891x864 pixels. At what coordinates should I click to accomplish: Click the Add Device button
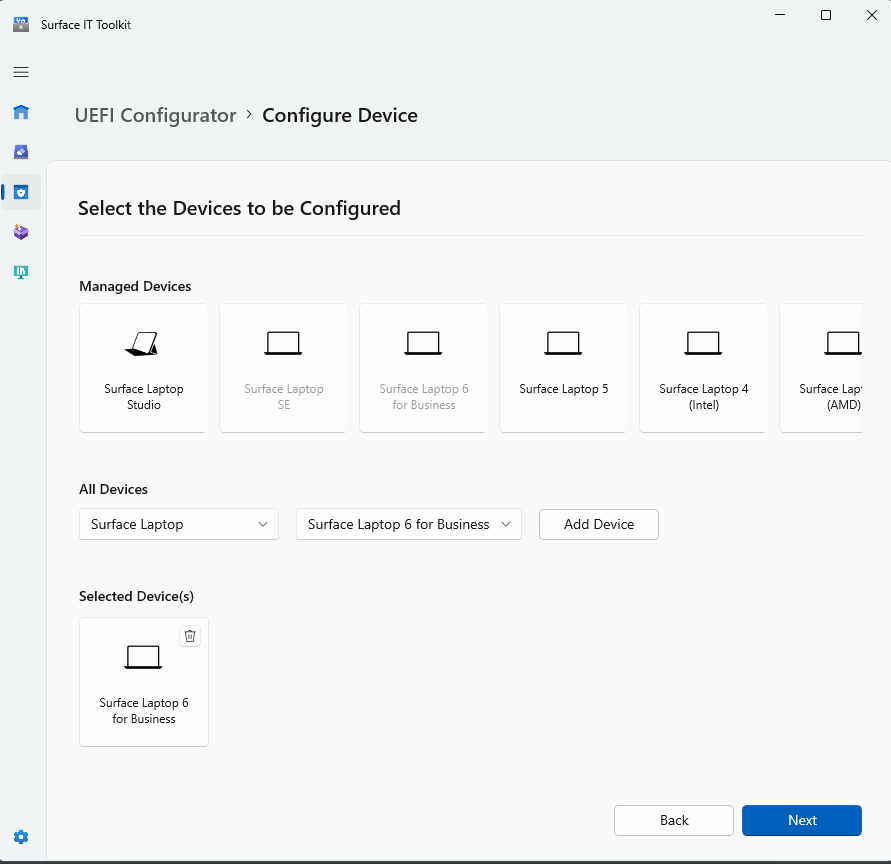point(598,524)
